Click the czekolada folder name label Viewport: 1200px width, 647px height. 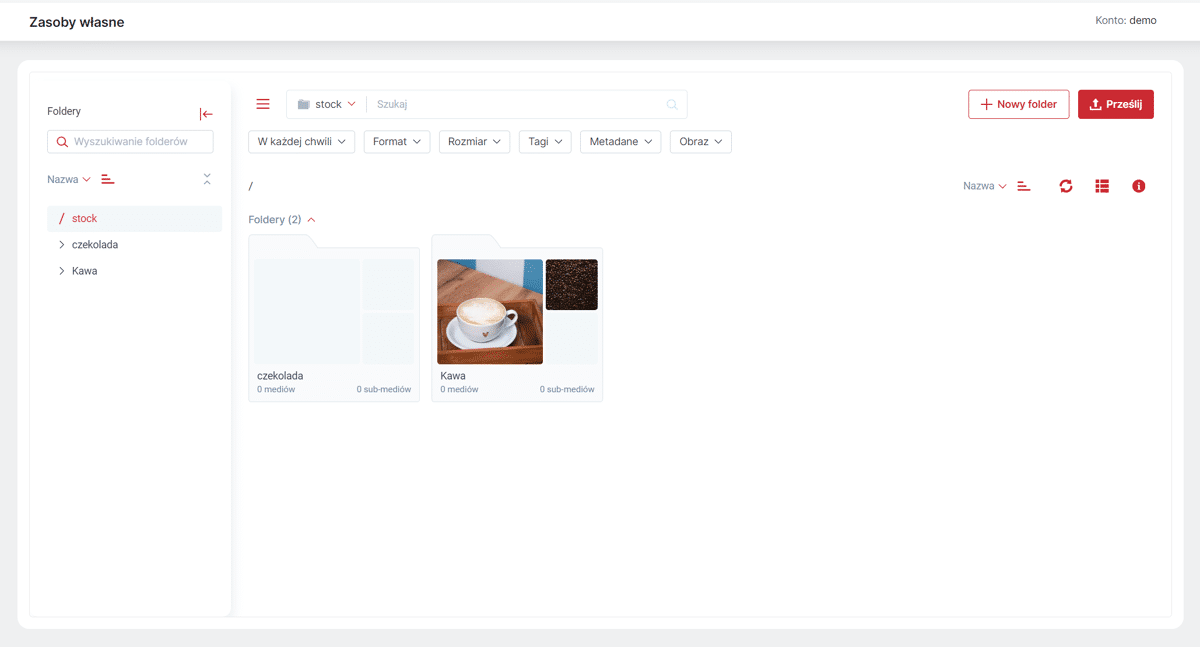[x=280, y=376]
